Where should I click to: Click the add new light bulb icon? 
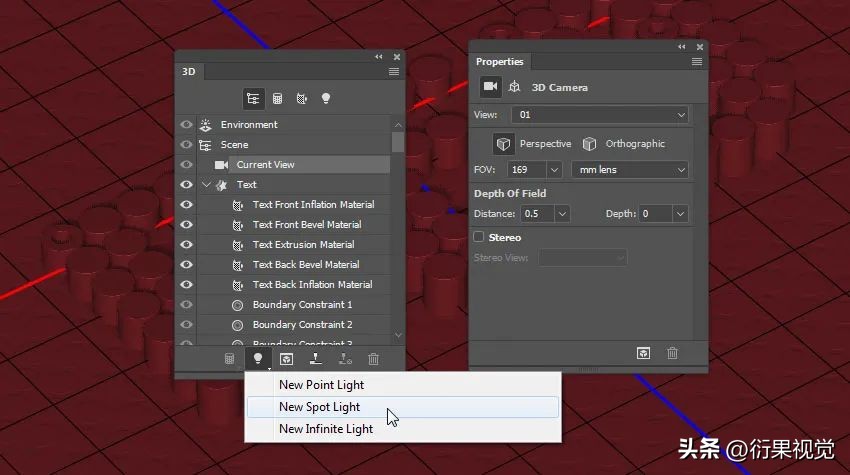point(258,358)
